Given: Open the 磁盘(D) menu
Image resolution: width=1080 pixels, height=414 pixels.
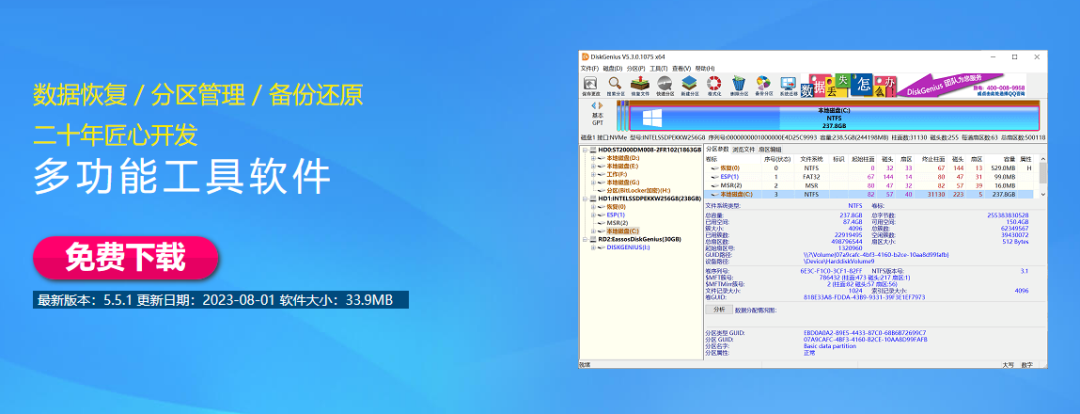Looking at the screenshot, I should tap(612, 68).
